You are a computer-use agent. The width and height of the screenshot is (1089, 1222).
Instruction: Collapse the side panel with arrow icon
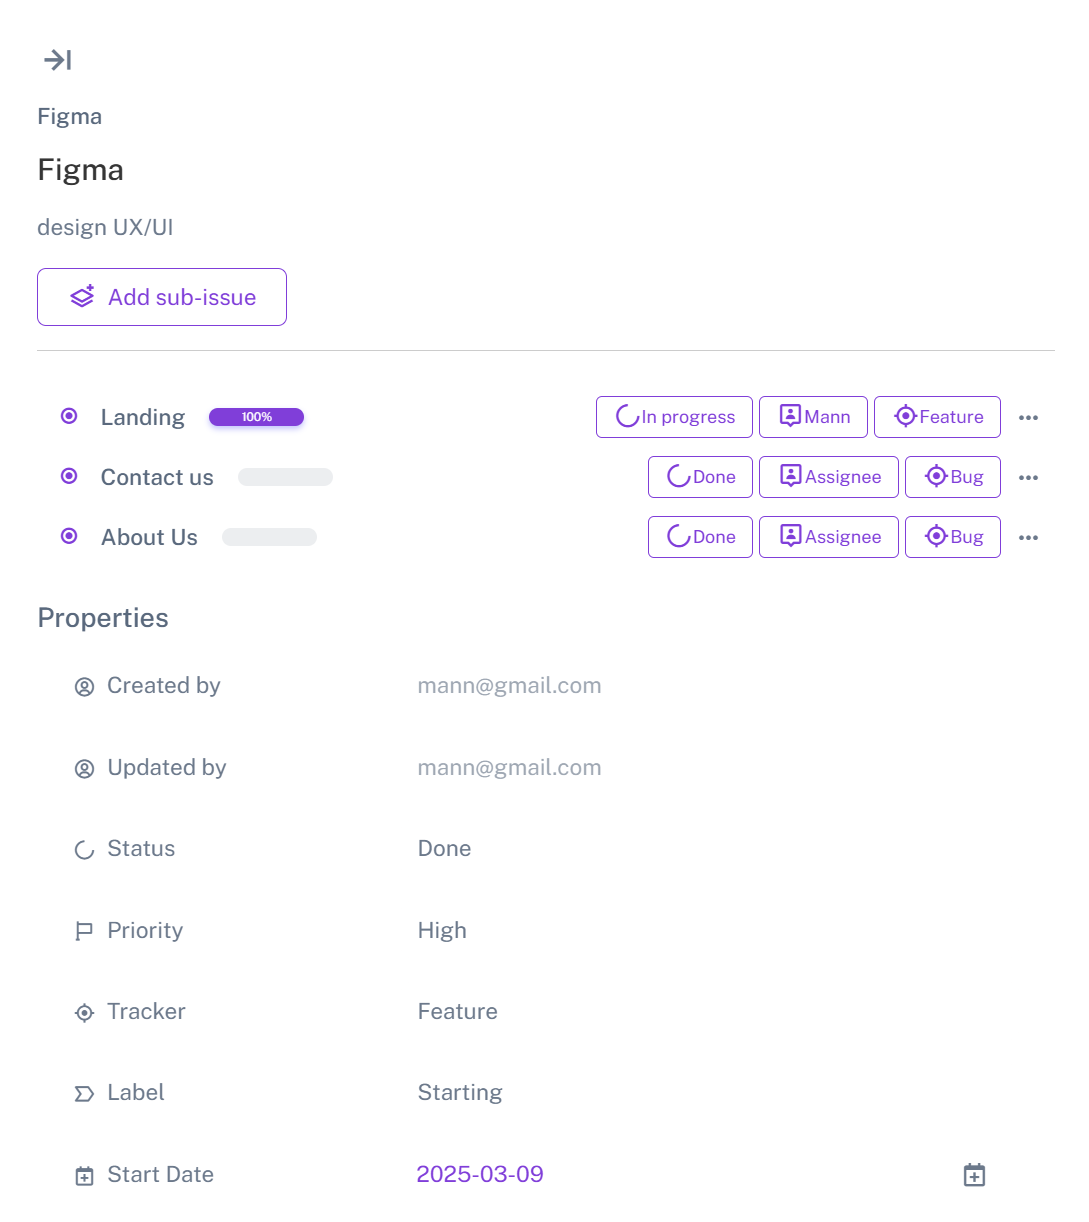pyautogui.click(x=58, y=60)
